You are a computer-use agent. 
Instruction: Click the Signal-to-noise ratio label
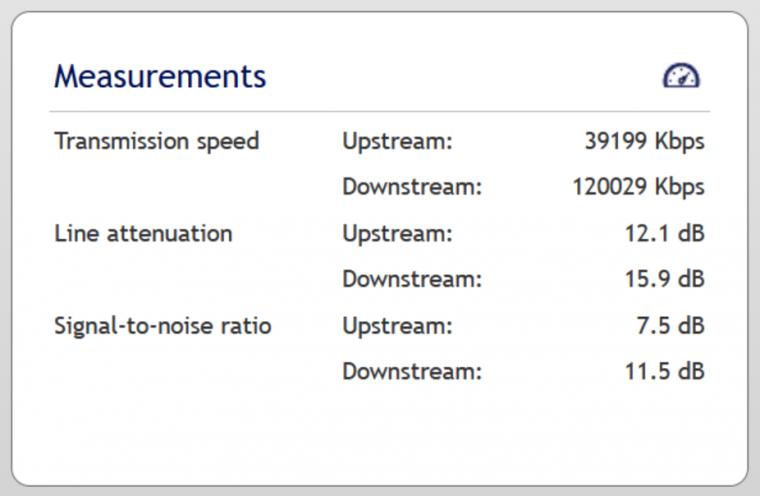pos(162,326)
